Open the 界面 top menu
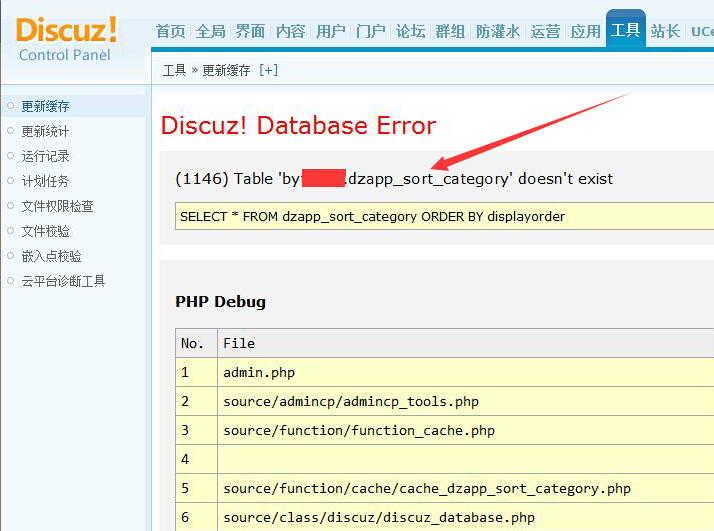Image resolution: width=714 pixels, height=531 pixels. pos(250,31)
